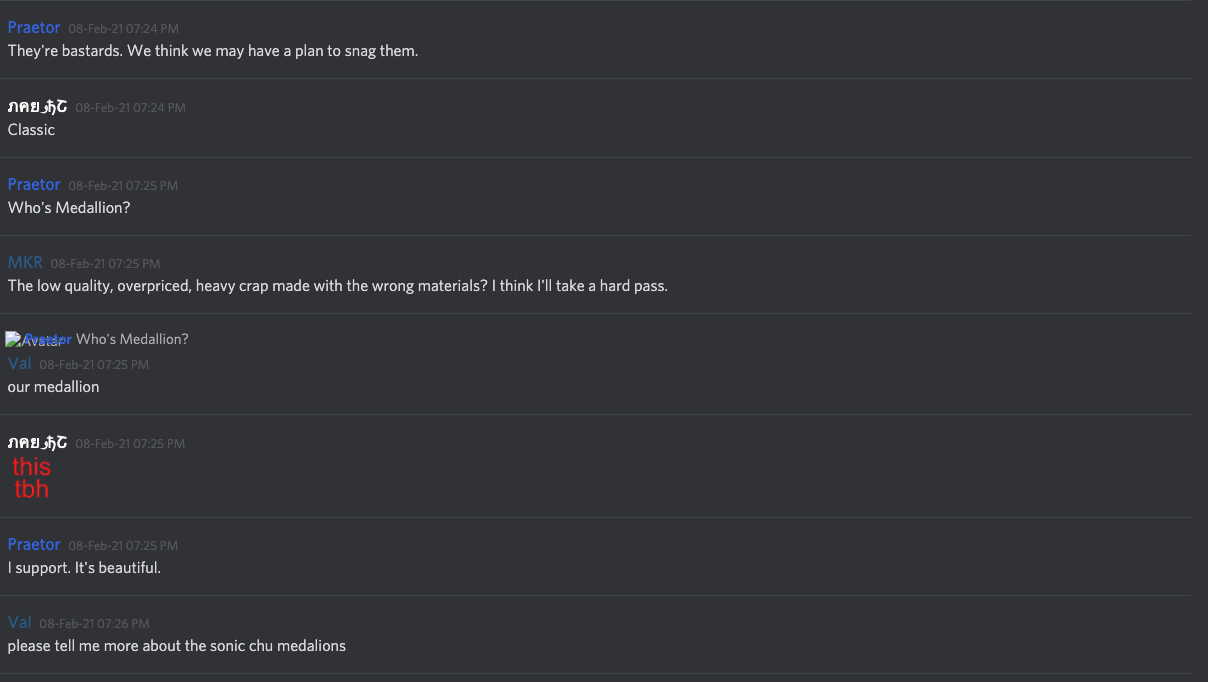Image resolution: width=1208 pixels, height=682 pixels.
Task: Click Praetor's name above the unquoted "Who's Medallion?"
Action: (34, 185)
